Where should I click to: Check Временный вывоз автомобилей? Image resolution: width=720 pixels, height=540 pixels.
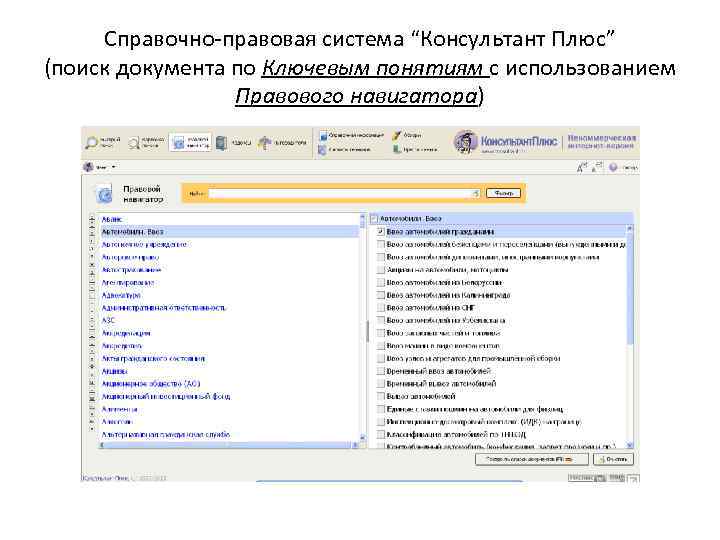(381, 383)
